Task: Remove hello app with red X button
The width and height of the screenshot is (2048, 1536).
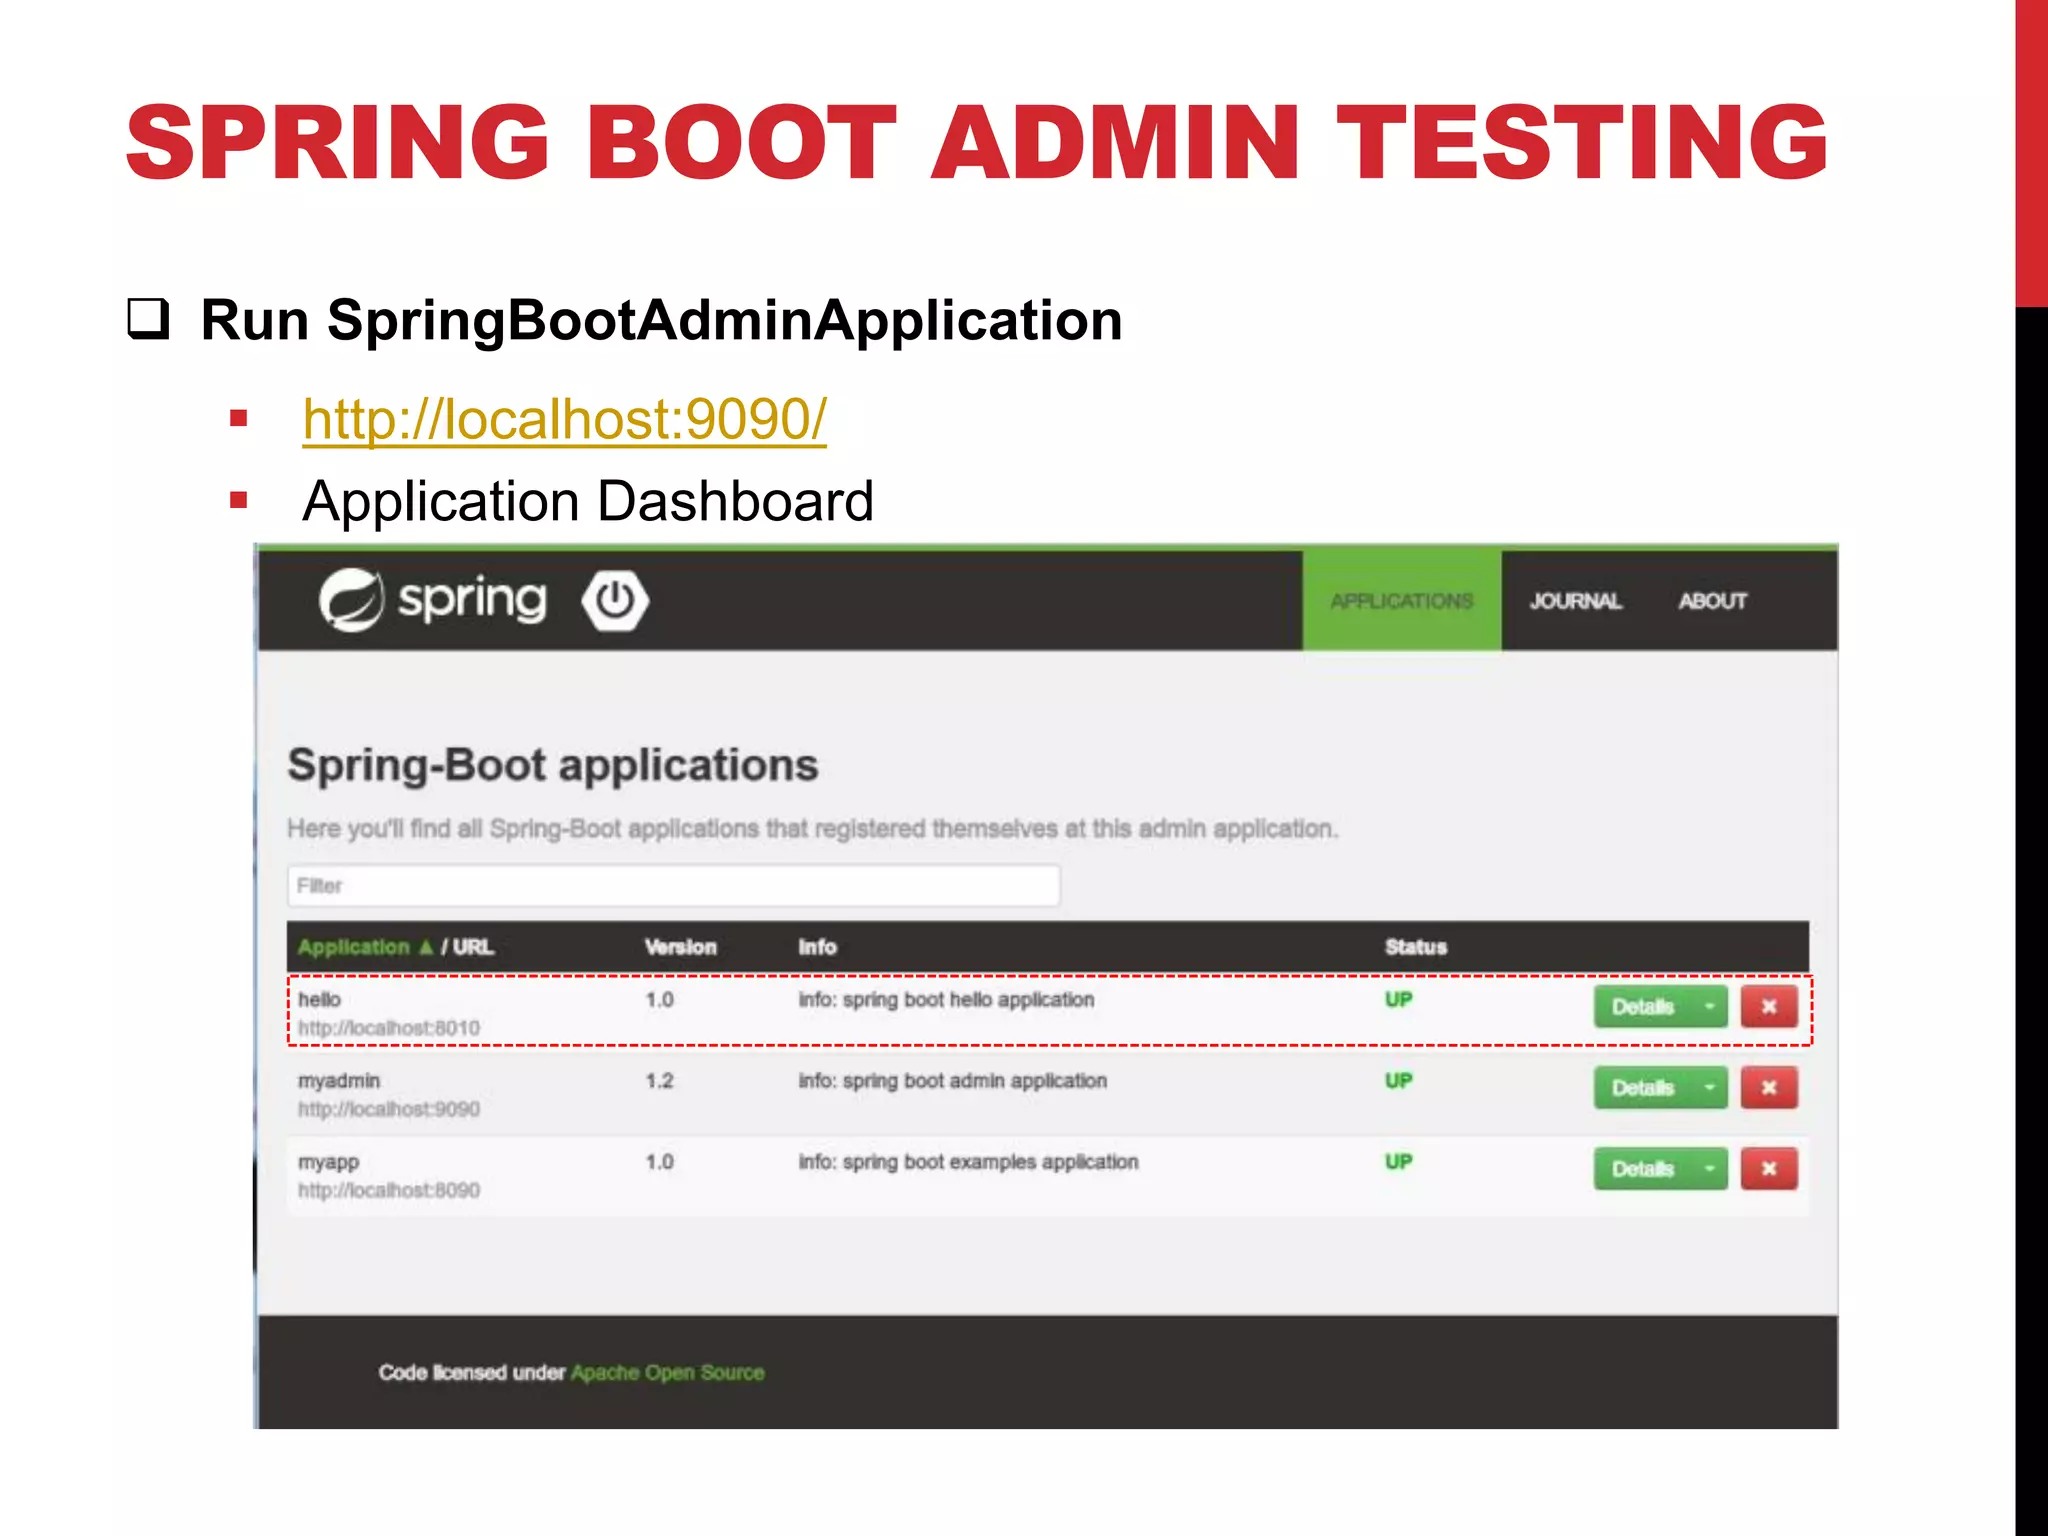Action: (x=1768, y=1006)
